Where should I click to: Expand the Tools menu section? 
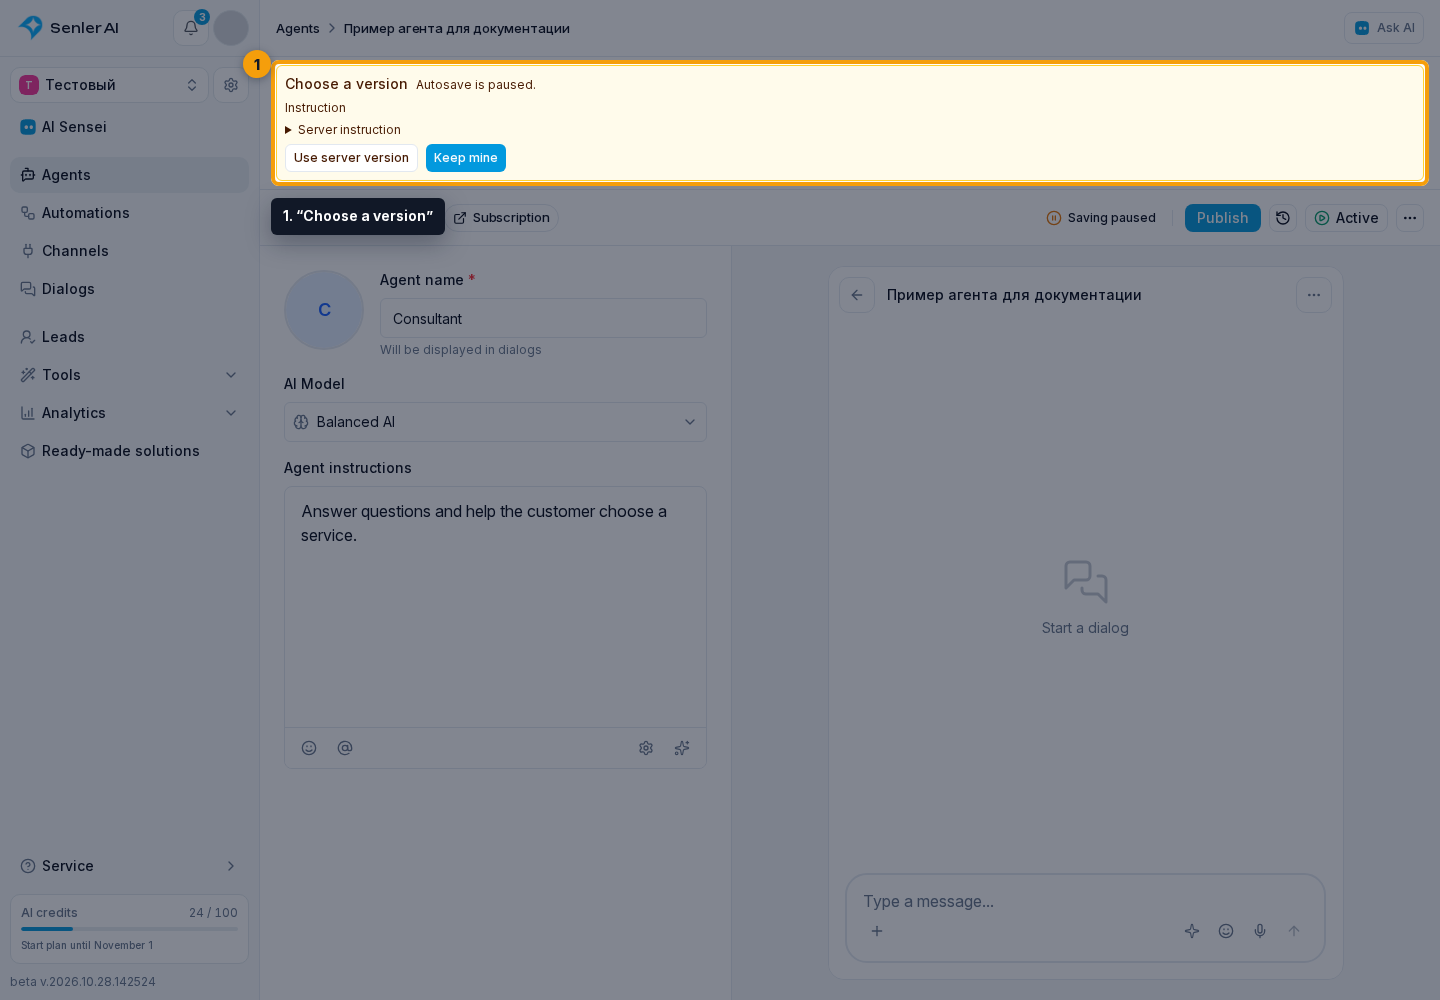point(130,375)
